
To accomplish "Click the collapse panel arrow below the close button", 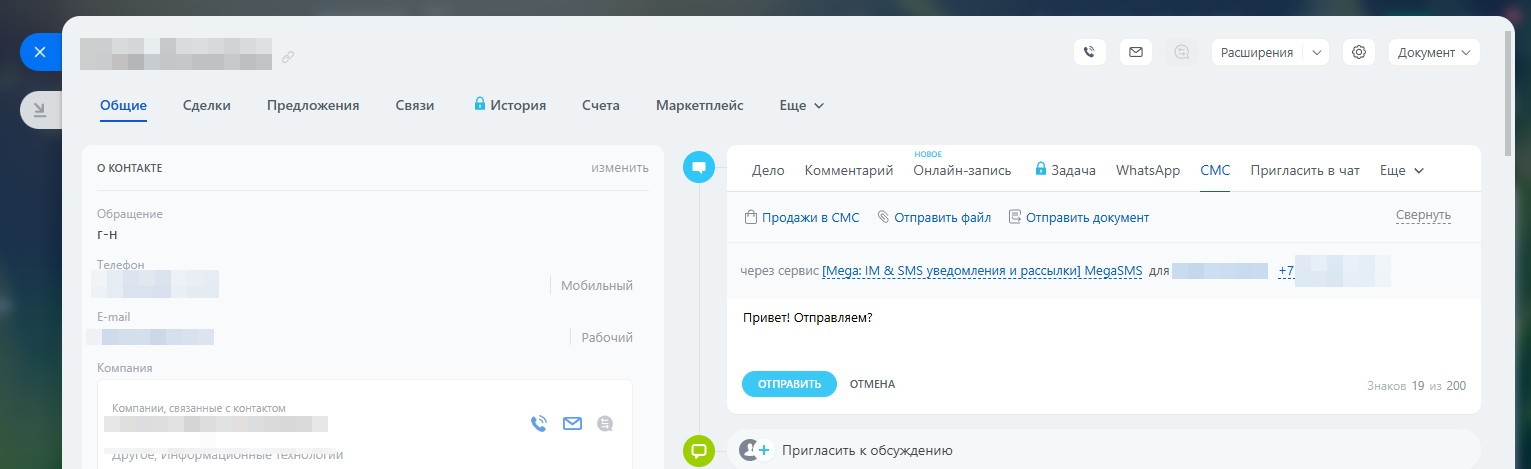I will click(x=40, y=110).
